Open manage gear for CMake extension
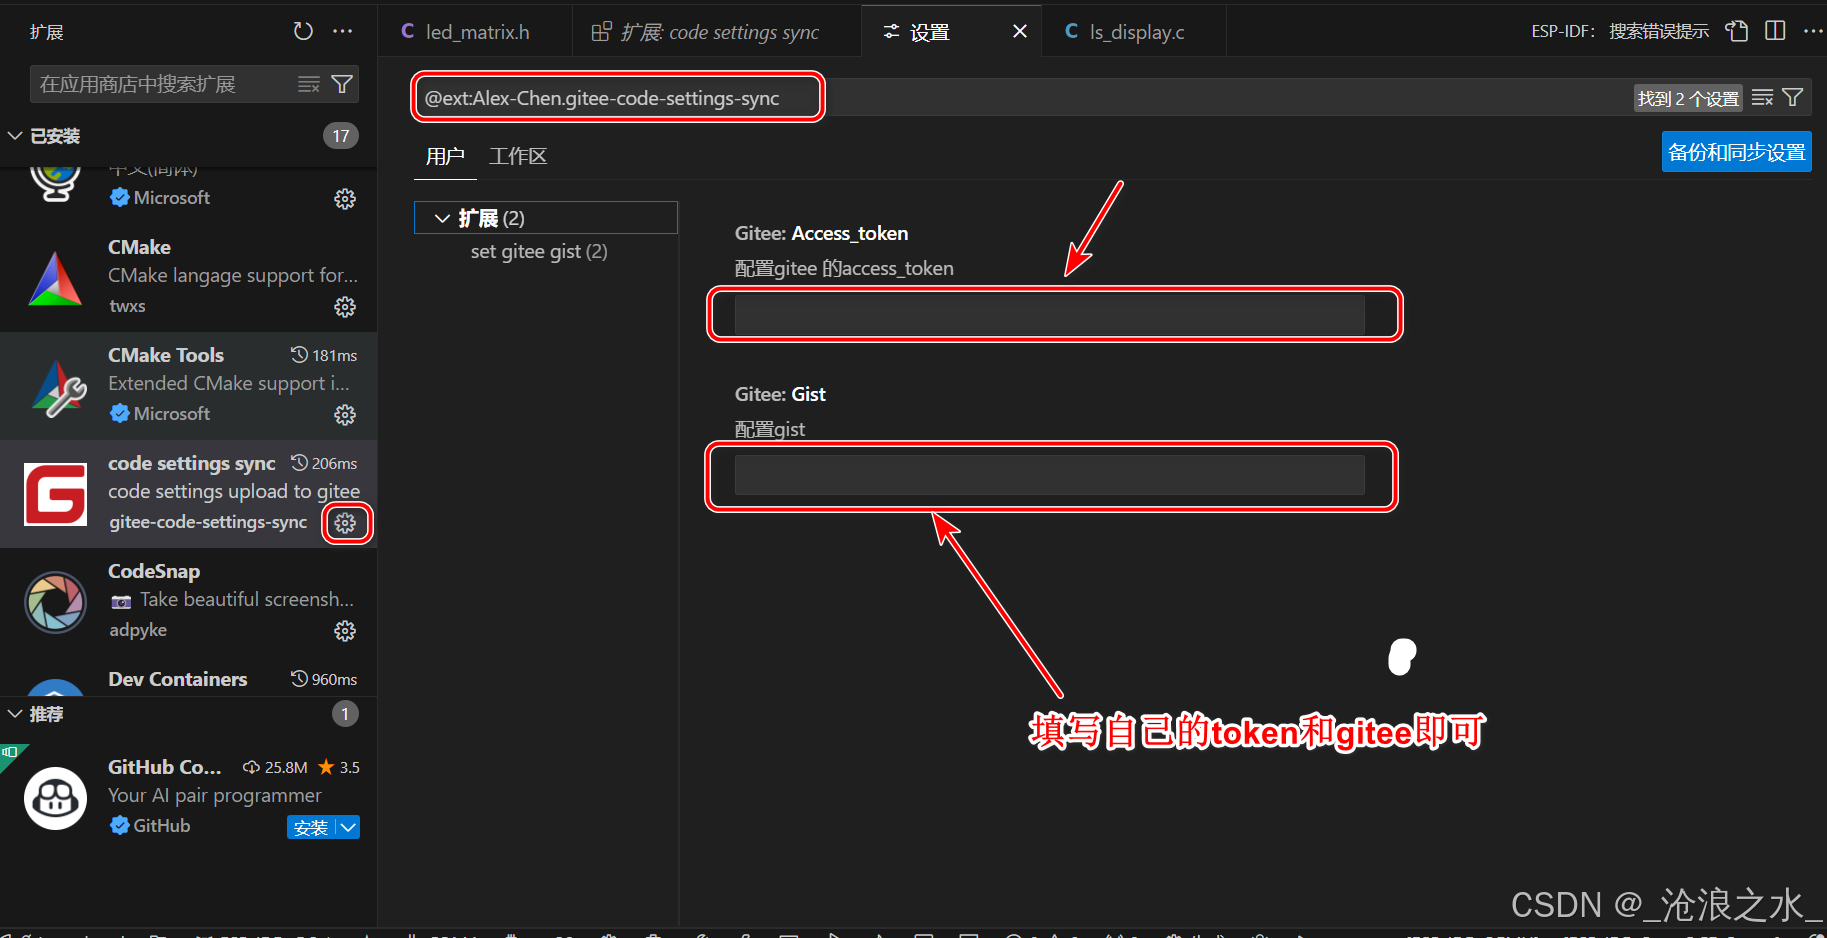 point(345,307)
